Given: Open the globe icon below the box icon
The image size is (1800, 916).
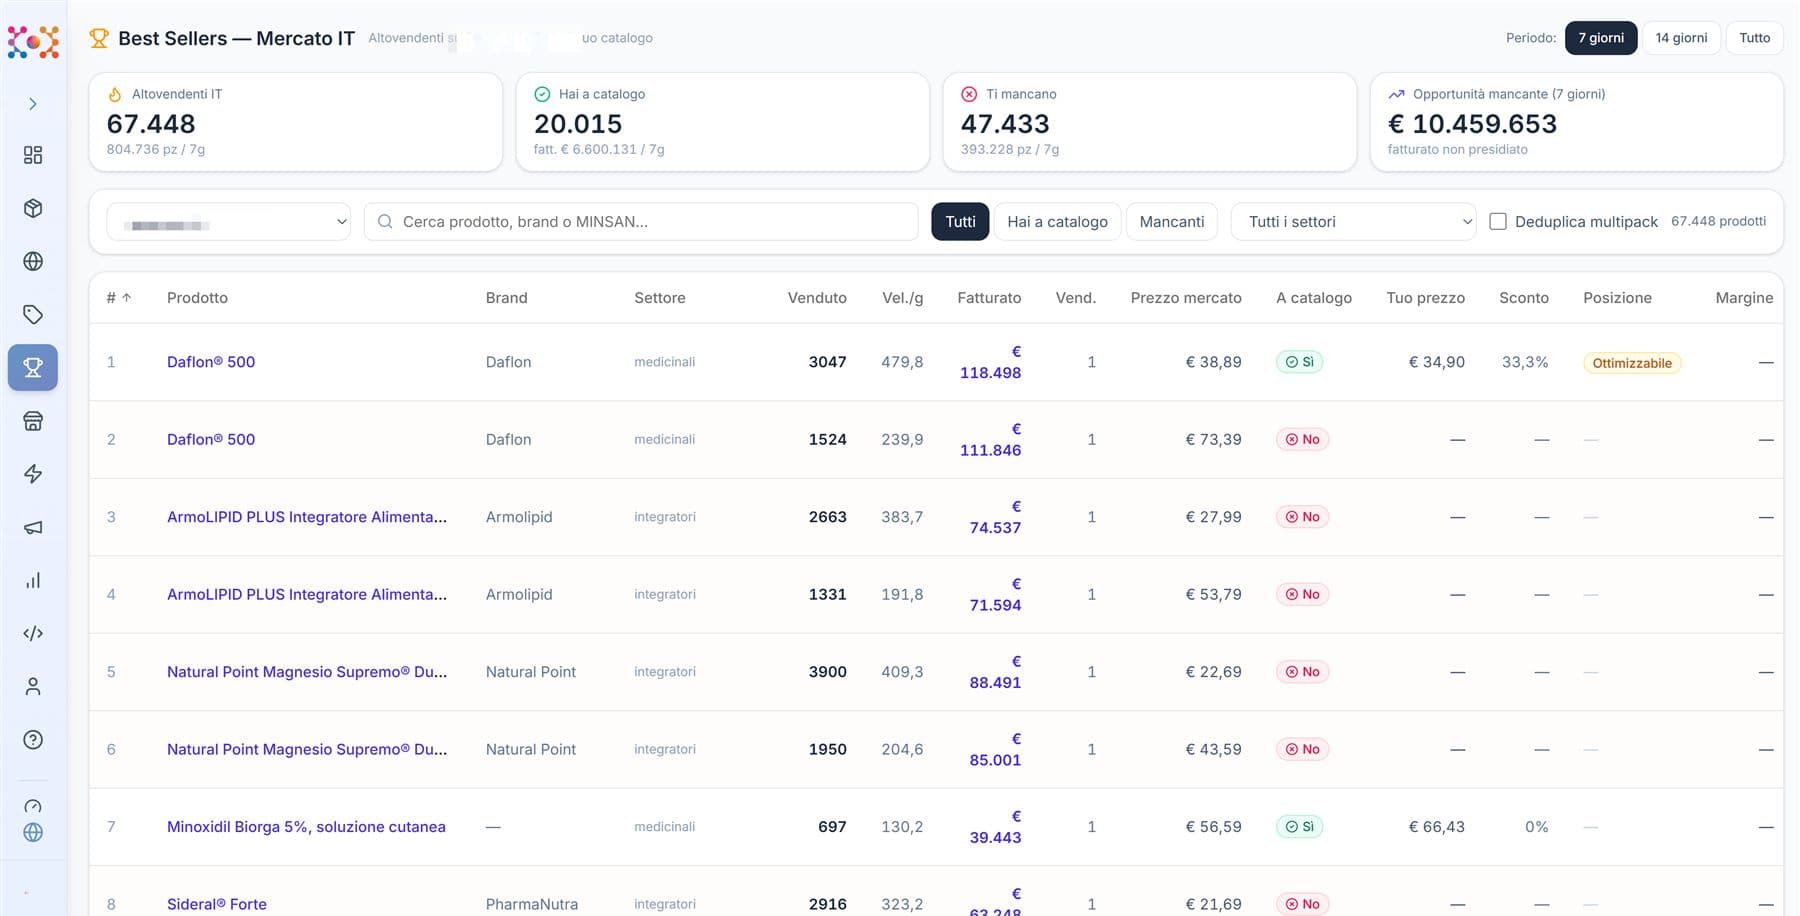Looking at the screenshot, I should click(33, 261).
